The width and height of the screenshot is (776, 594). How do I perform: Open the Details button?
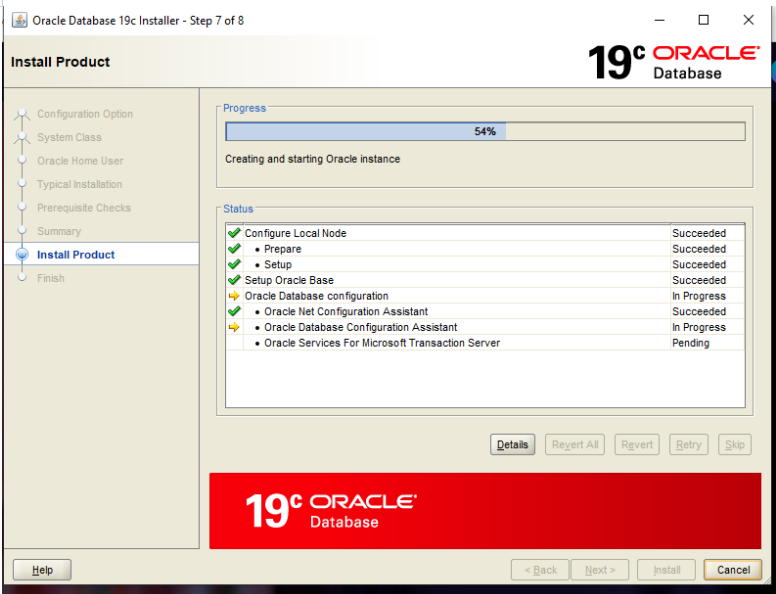pos(512,445)
